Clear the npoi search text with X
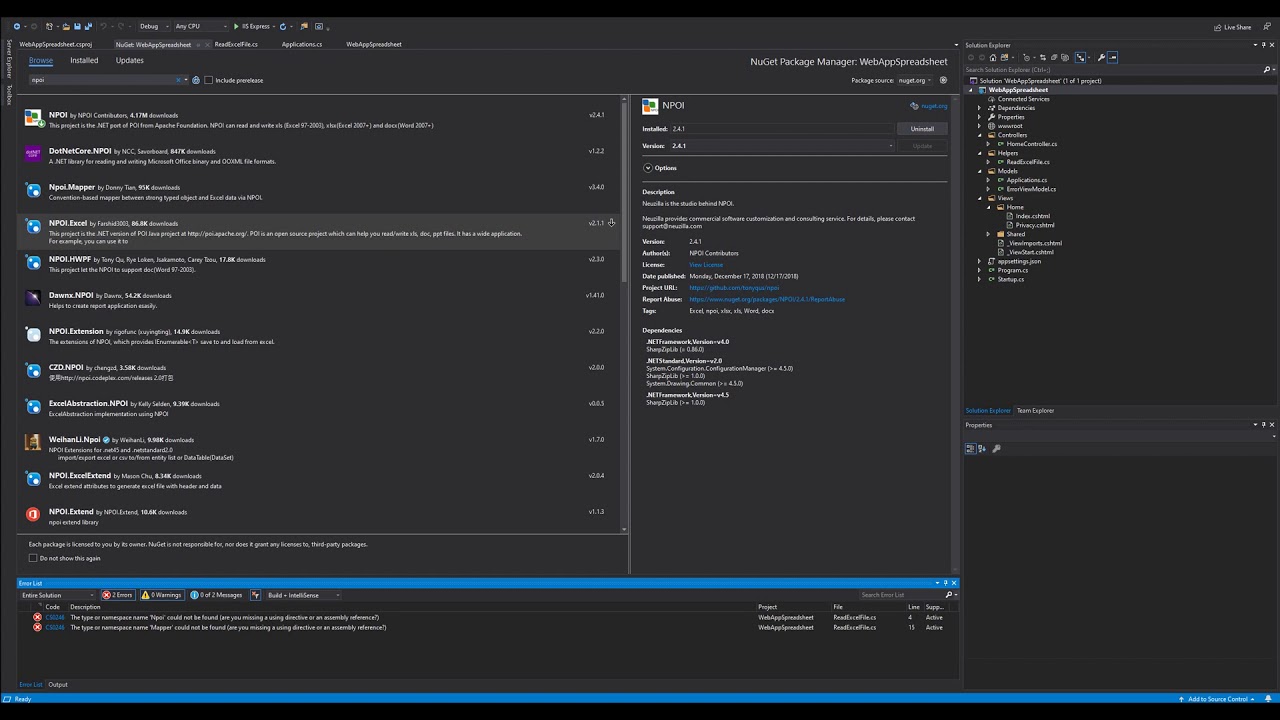This screenshot has width=1280, height=720. coord(178,80)
